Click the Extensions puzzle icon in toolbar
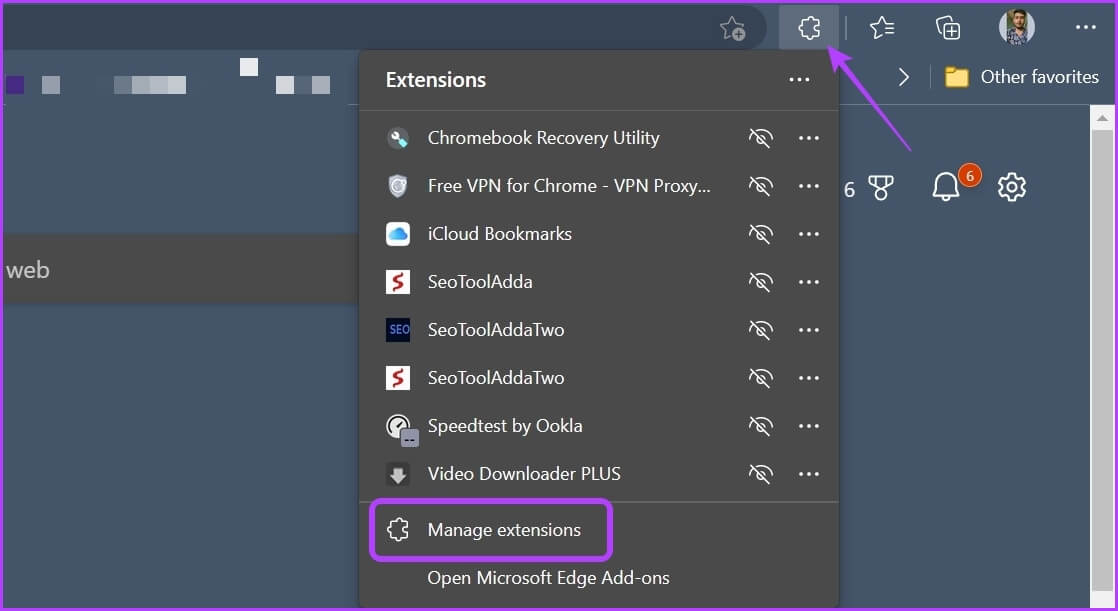Viewport: 1118px width, 611px height. [809, 28]
